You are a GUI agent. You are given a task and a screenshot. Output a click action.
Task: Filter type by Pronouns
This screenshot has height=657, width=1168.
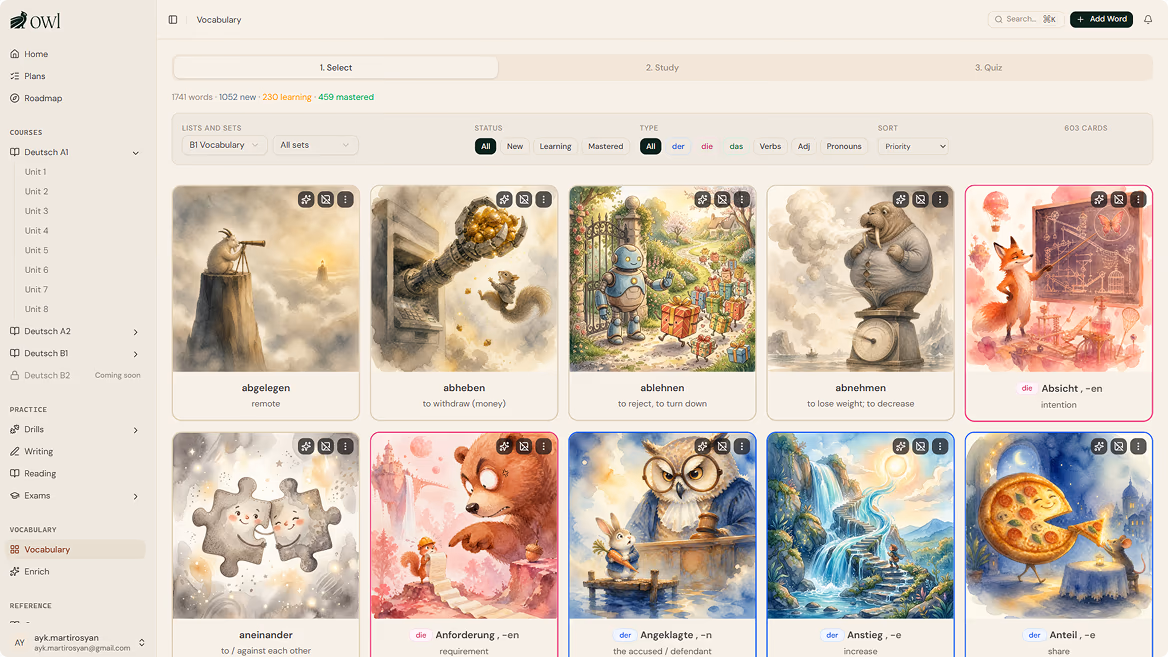click(x=844, y=146)
